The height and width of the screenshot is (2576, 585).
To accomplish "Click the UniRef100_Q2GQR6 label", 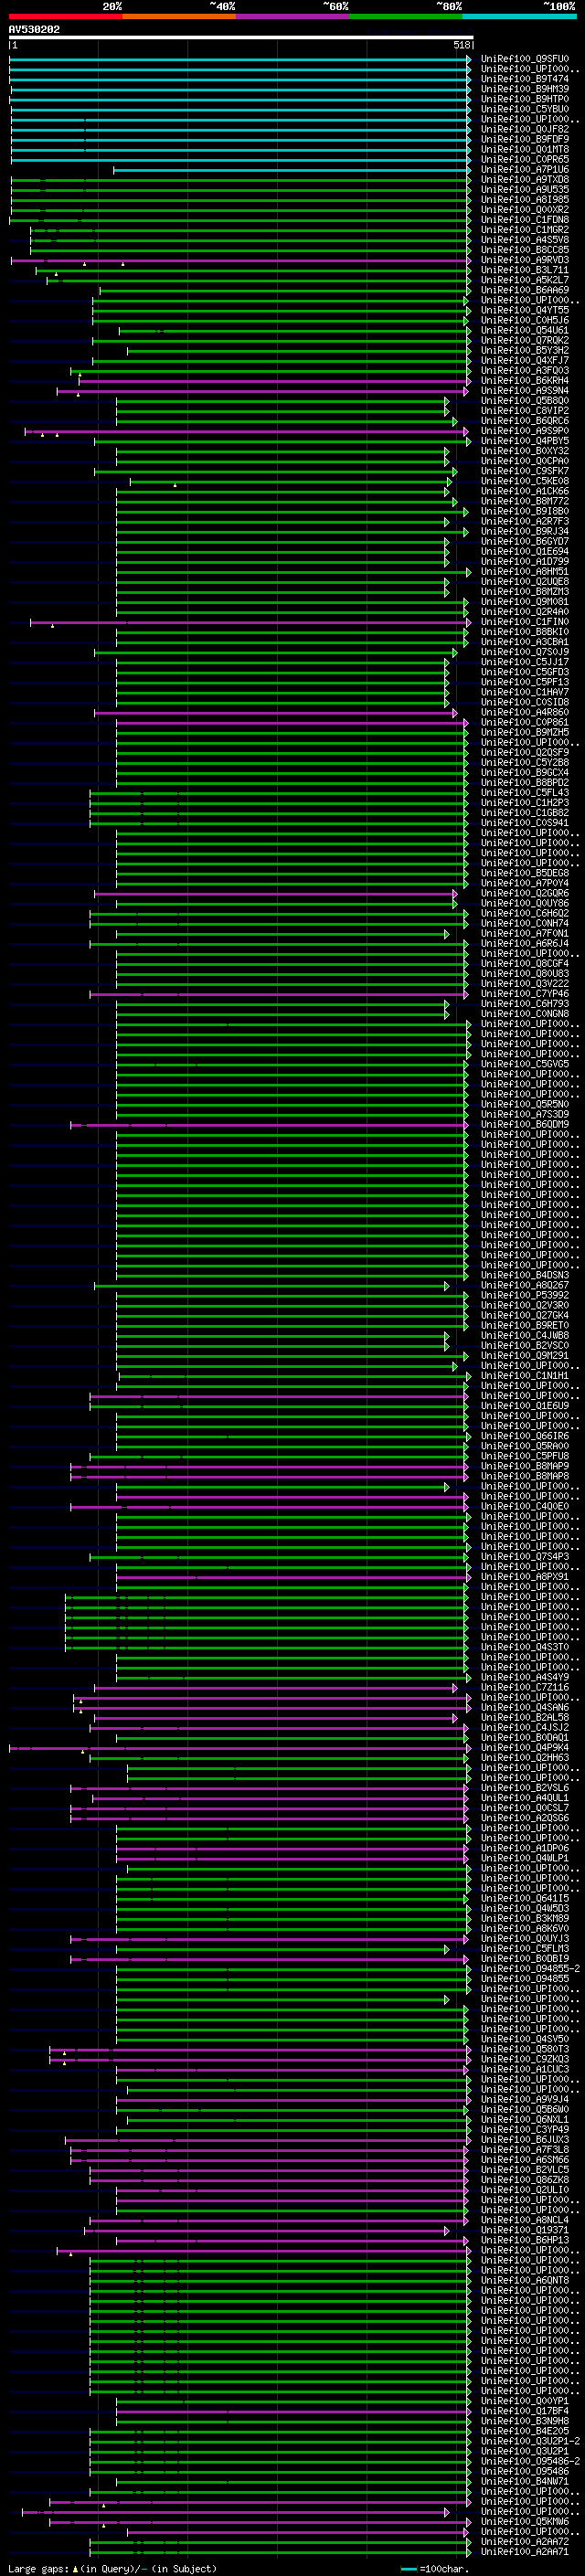I will tap(525, 893).
